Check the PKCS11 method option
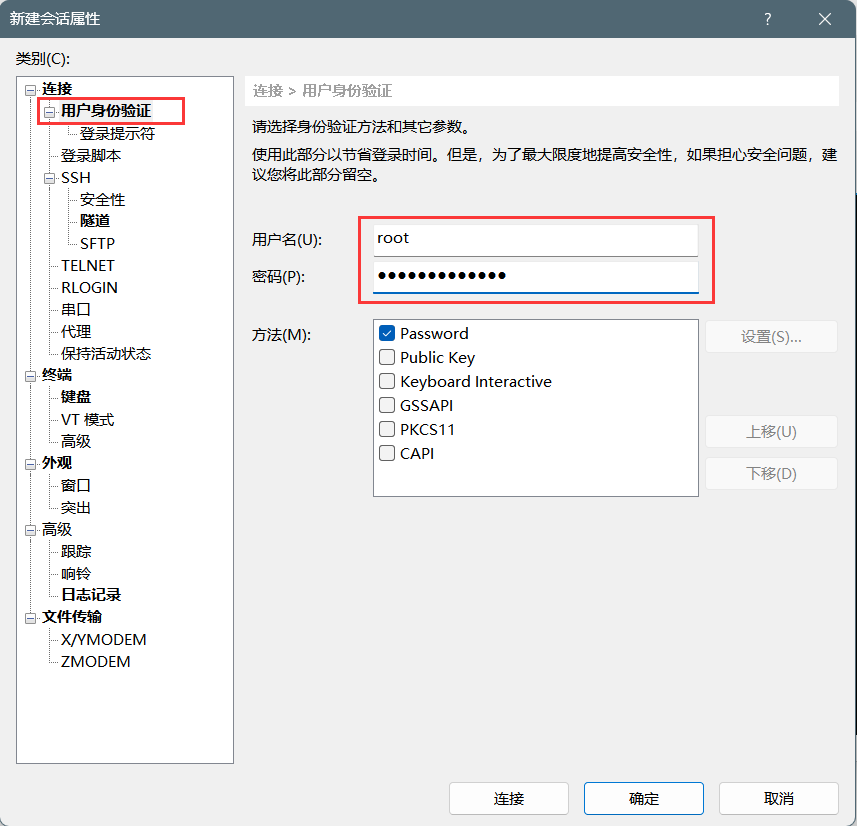This screenshot has width=857, height=826. tap(387, 429)
